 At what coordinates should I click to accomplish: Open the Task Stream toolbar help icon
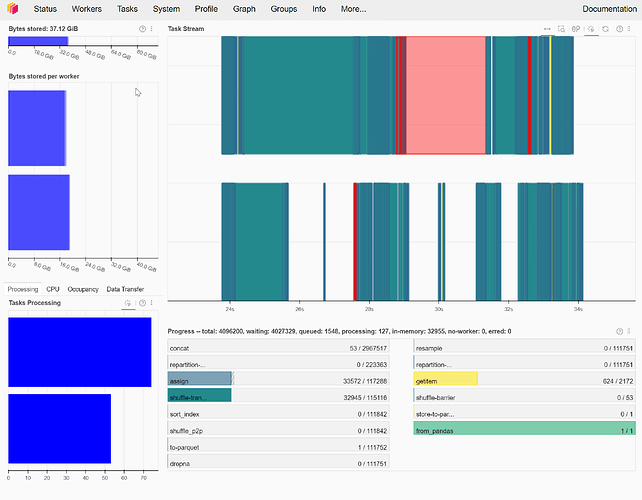pyautogui.click(x=619, y=29)
